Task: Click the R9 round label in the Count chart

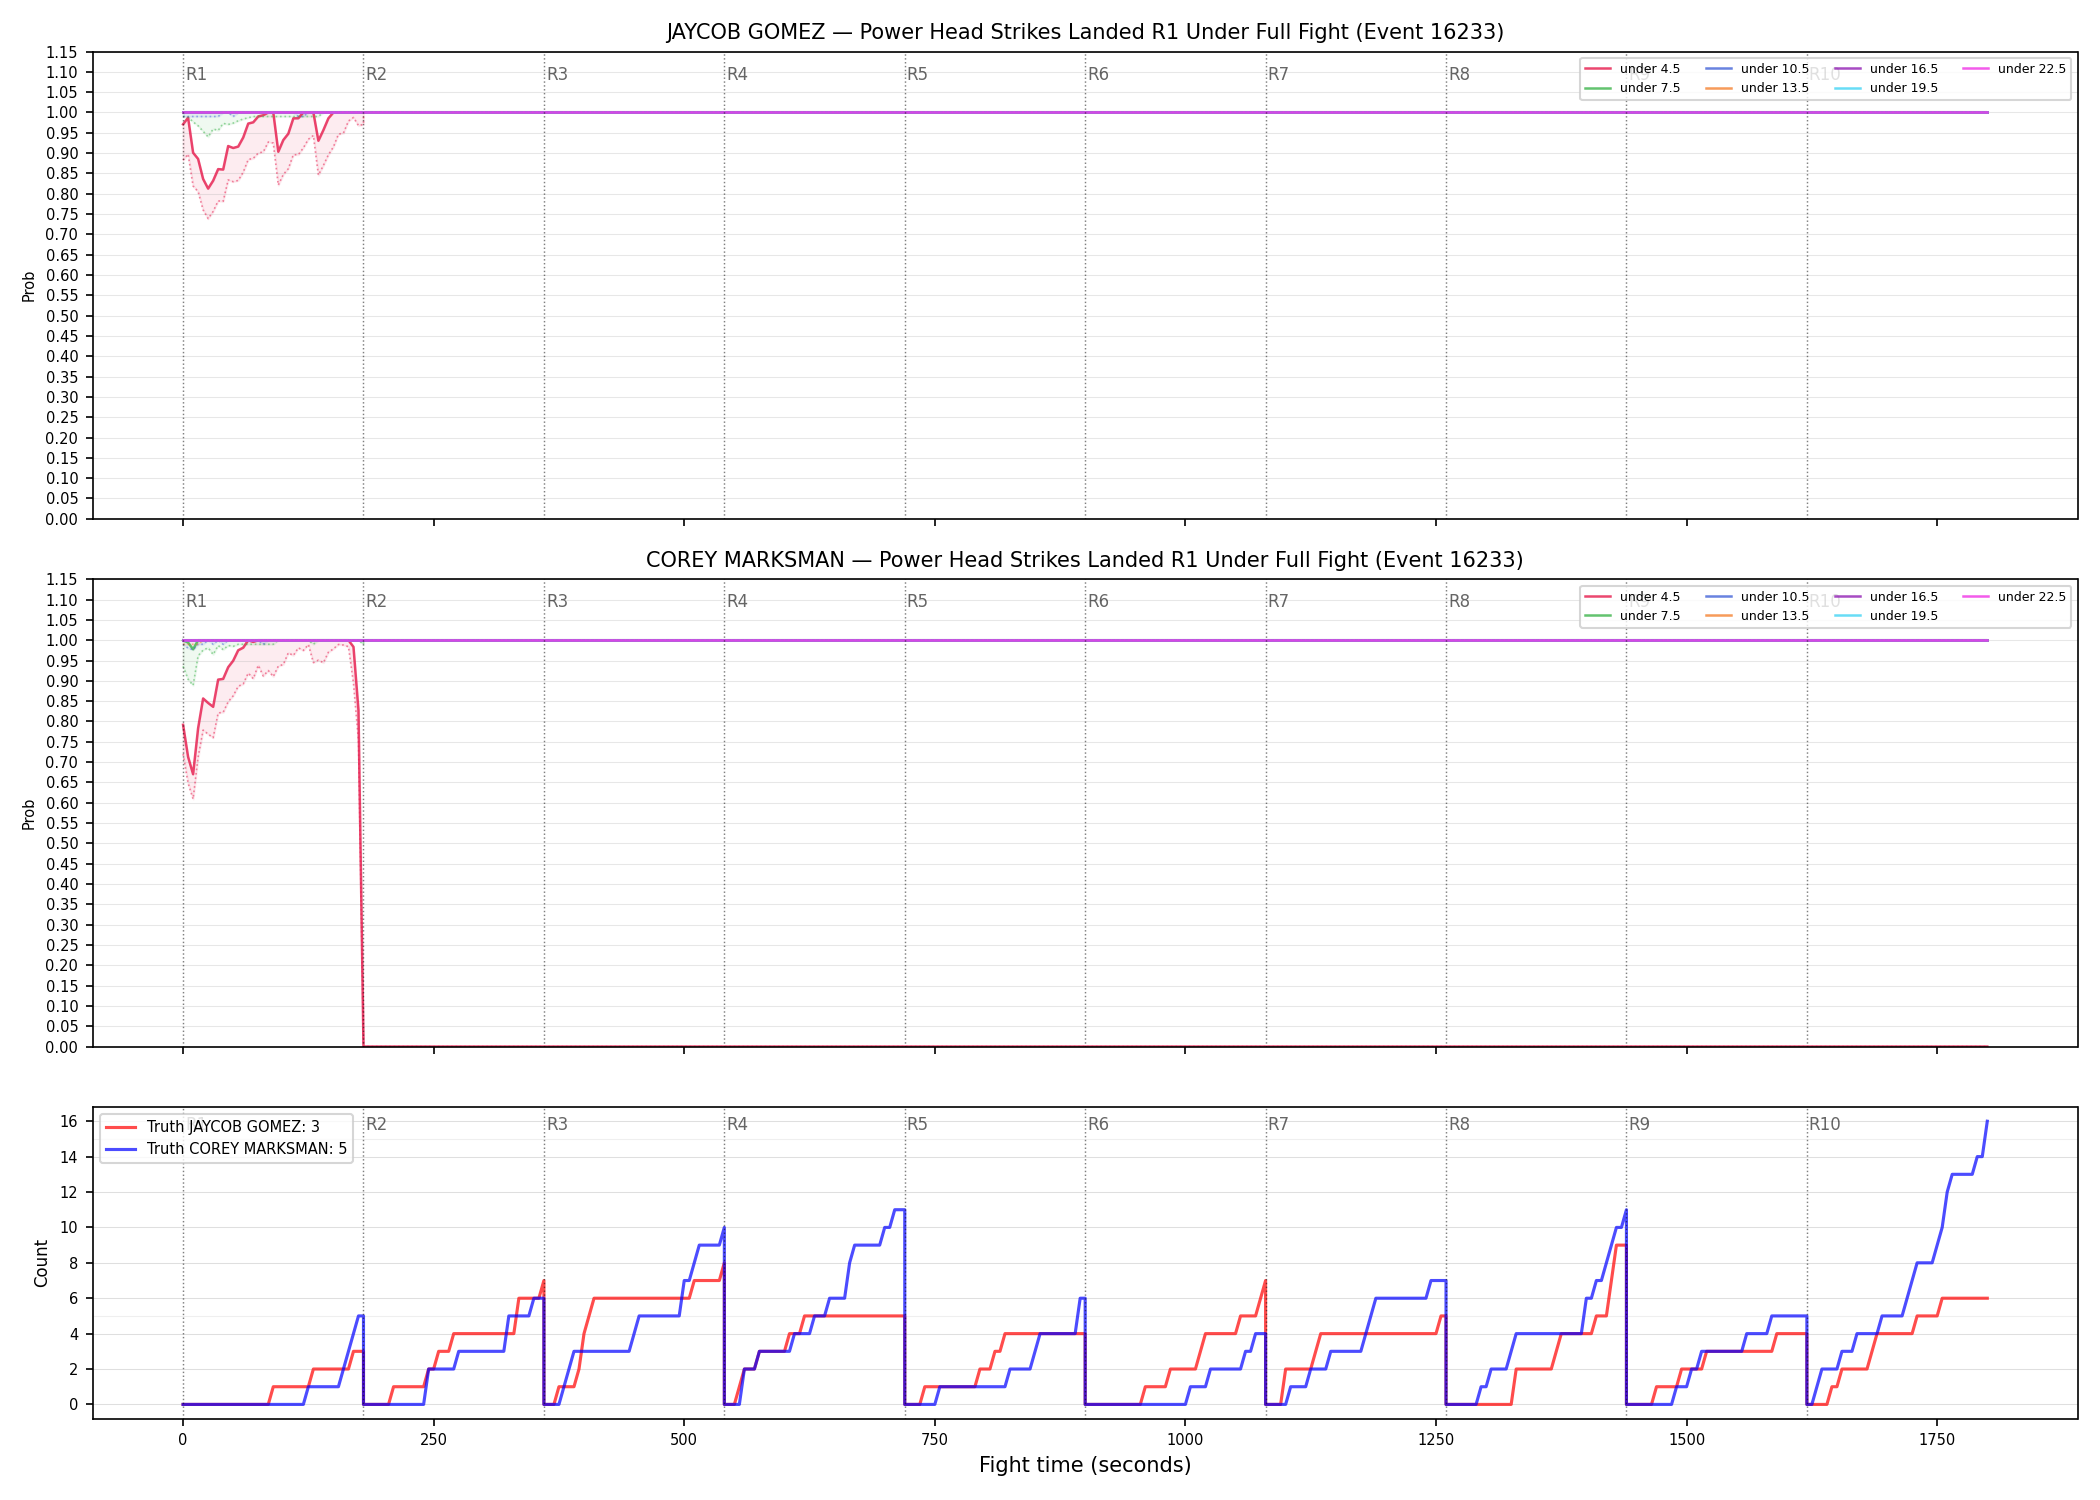Action: pos(1639,1124)
